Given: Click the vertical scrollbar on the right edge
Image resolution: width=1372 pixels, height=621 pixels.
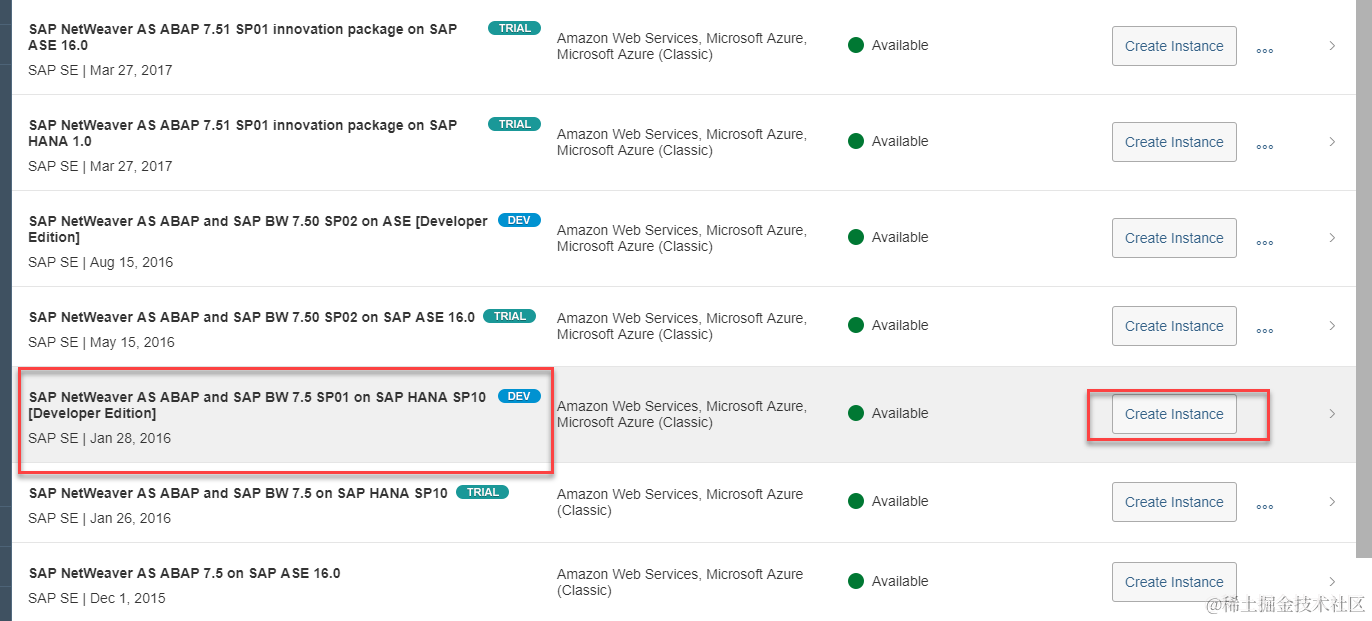Looking at the screenshot, I should pyautogui.click(x=1365, y=278).
